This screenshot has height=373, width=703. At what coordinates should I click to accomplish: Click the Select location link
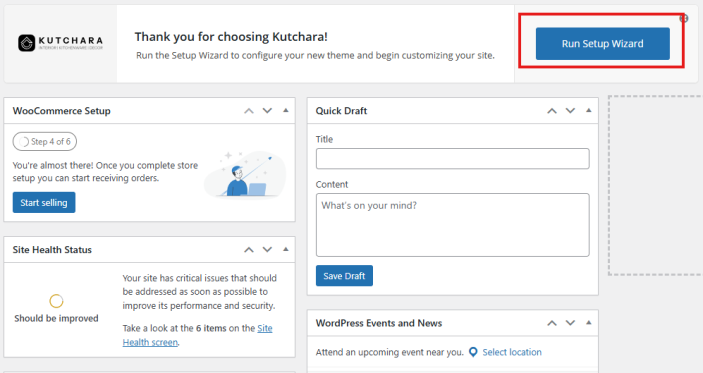pyautogui.click(x=512, y=352)
